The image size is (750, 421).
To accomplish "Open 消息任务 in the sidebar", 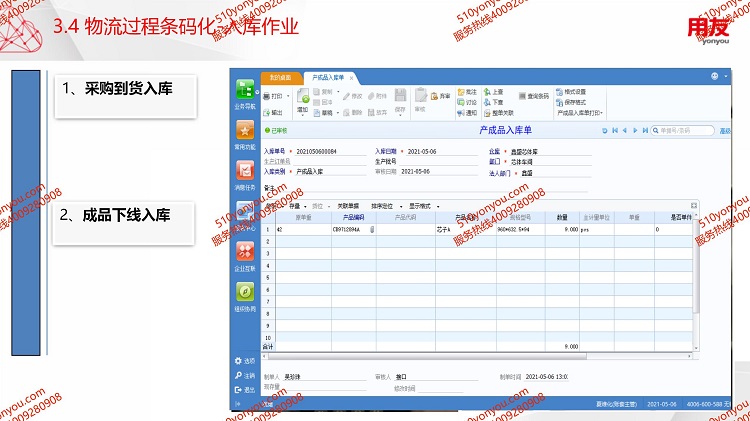I will tap(245, 171).
